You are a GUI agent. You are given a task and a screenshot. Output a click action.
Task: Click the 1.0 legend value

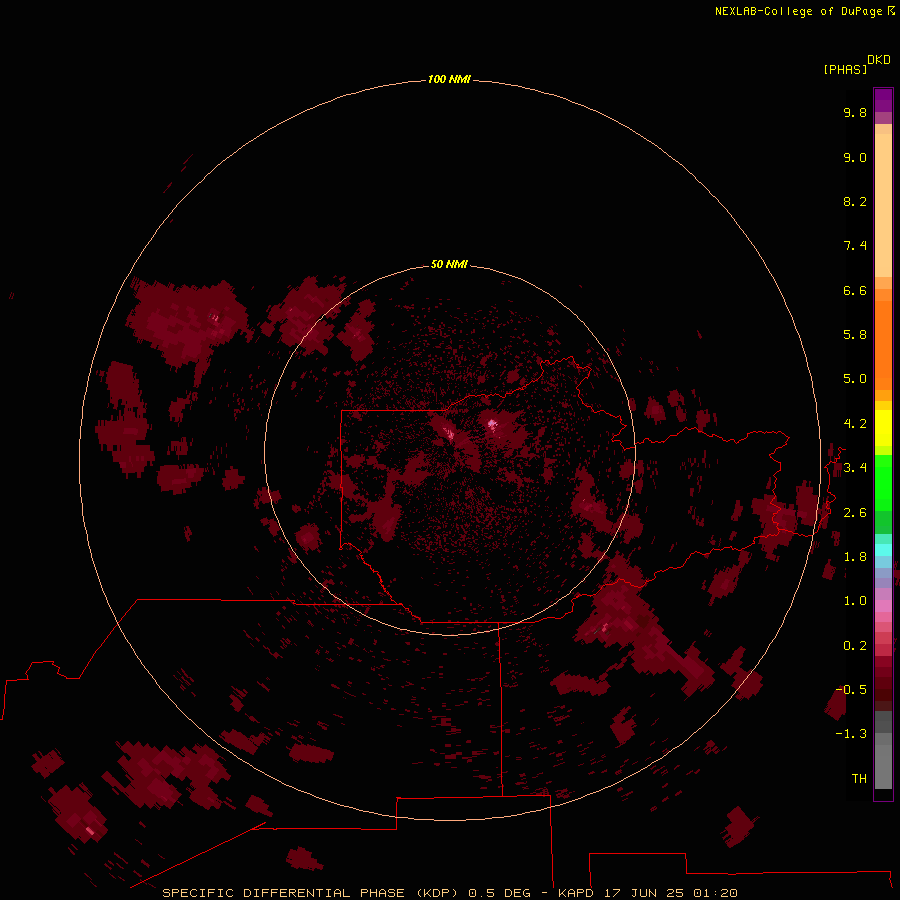855,601
